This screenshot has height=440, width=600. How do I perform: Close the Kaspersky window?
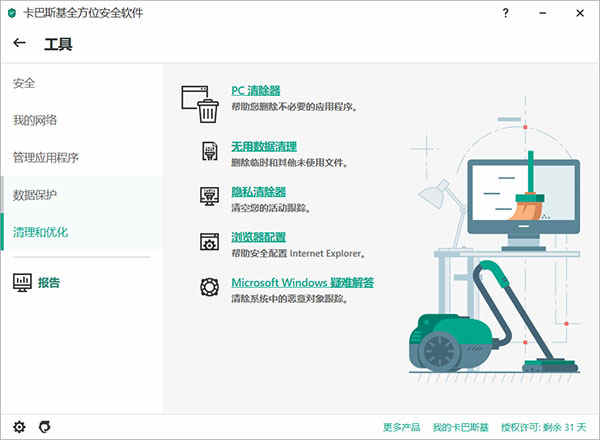click(580, 13)
